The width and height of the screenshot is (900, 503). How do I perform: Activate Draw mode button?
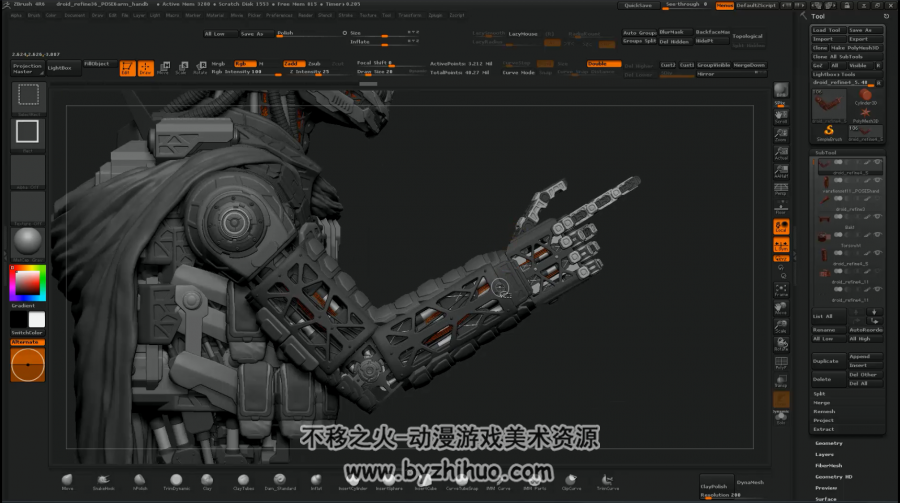point(146,68)
